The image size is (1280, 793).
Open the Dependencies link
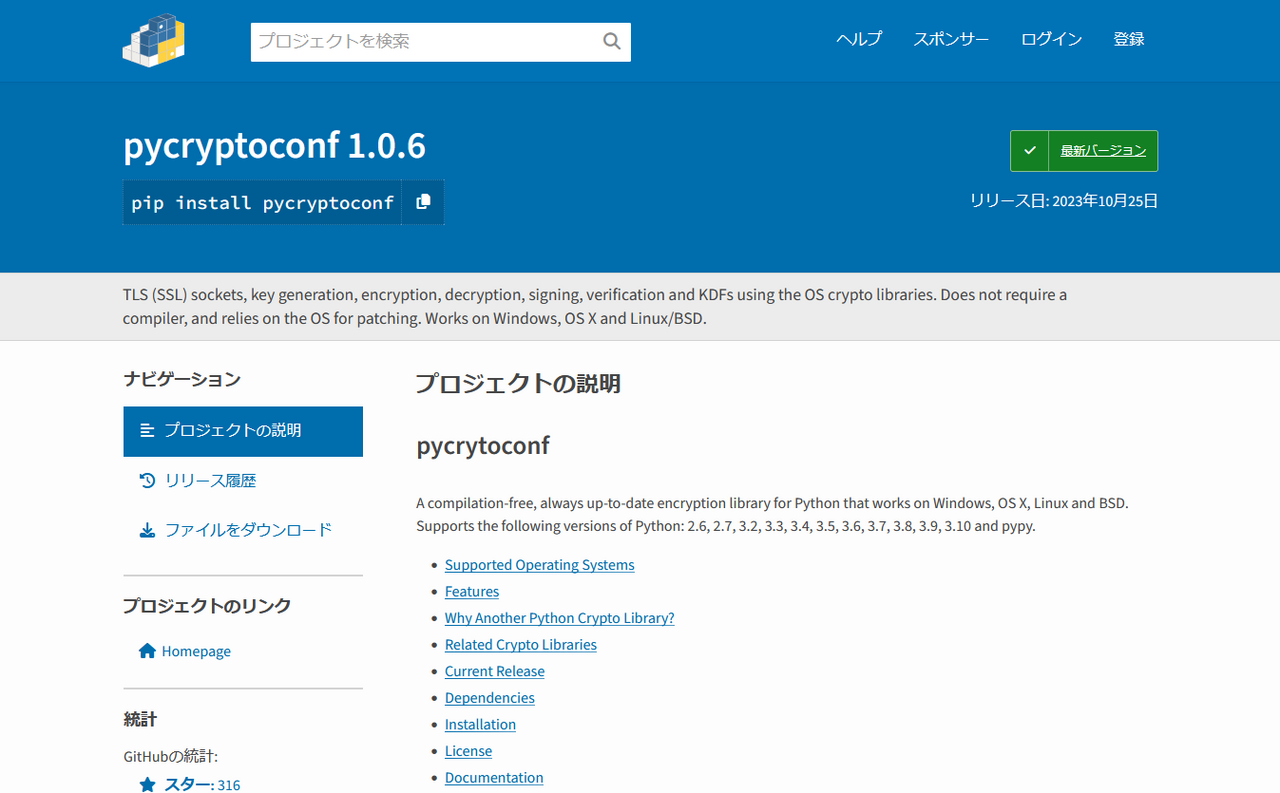490,698
